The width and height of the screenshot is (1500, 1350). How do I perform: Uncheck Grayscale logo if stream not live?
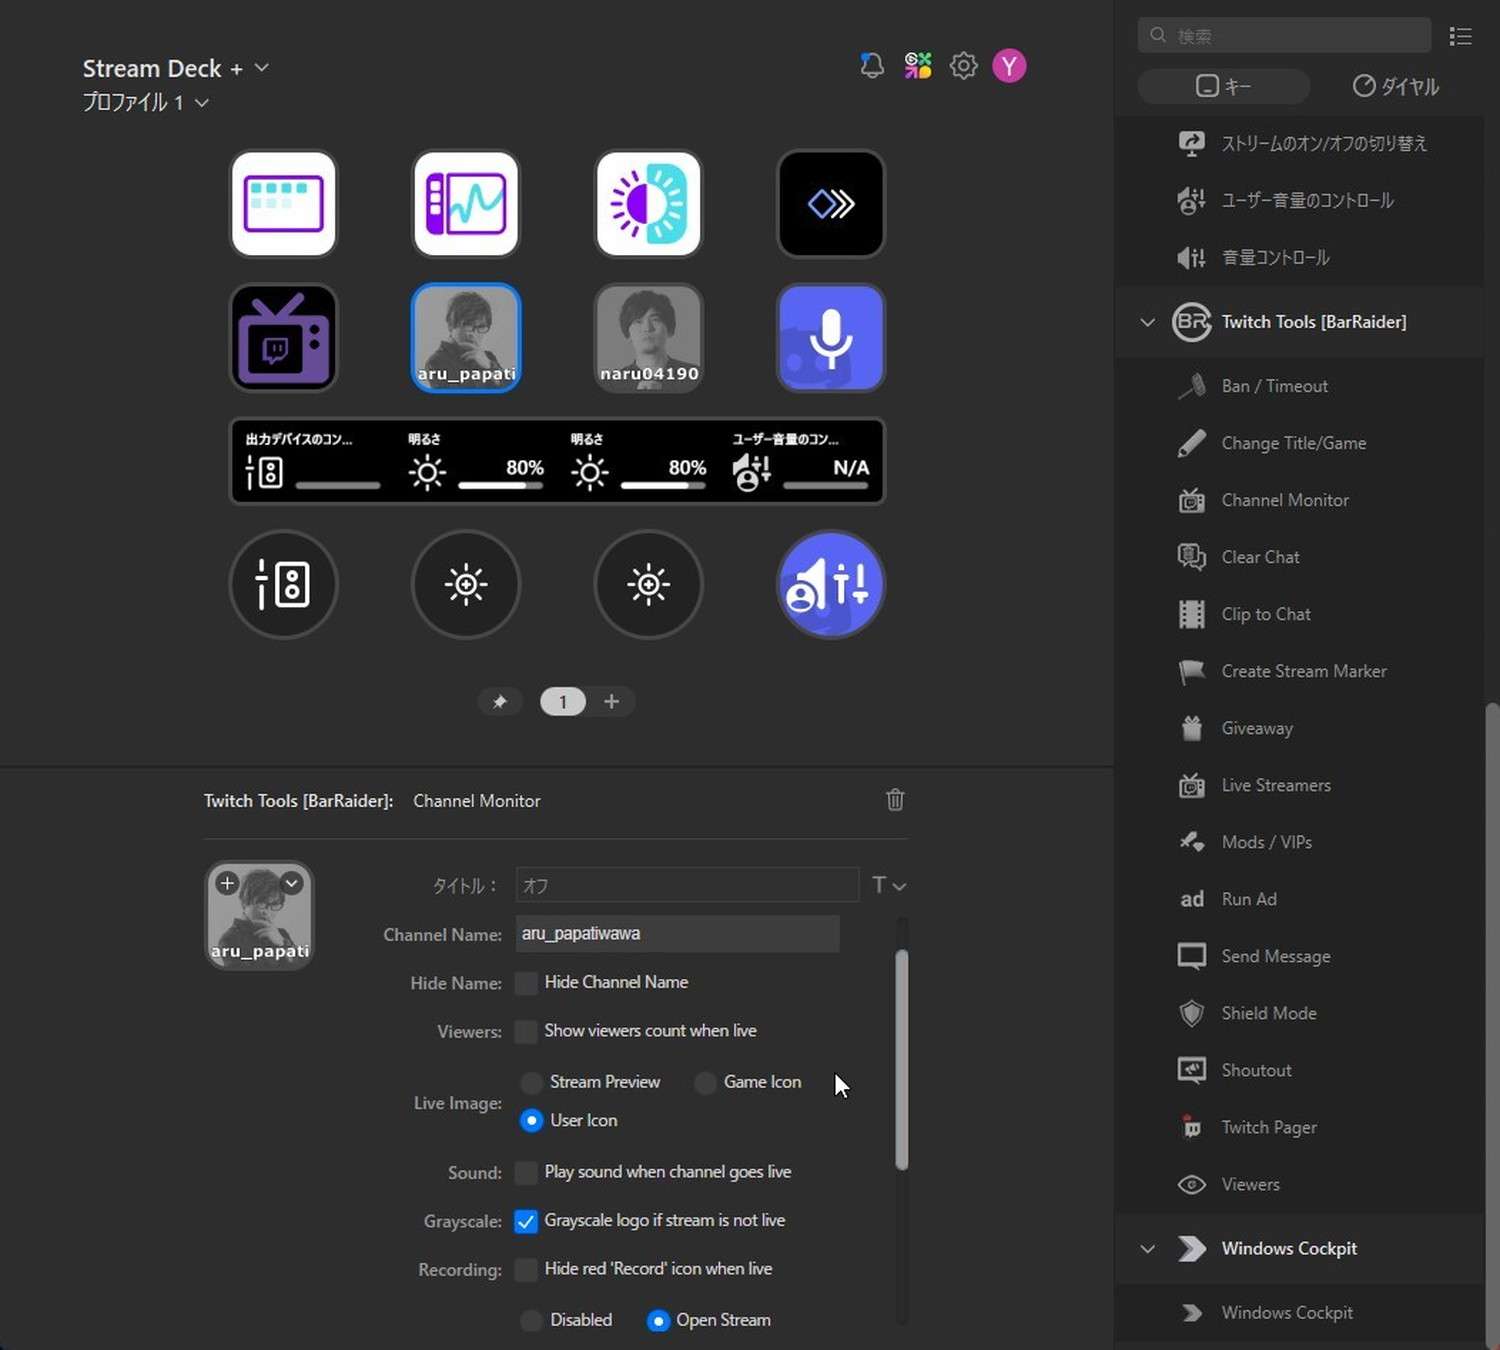click(x=526, y=1221)
